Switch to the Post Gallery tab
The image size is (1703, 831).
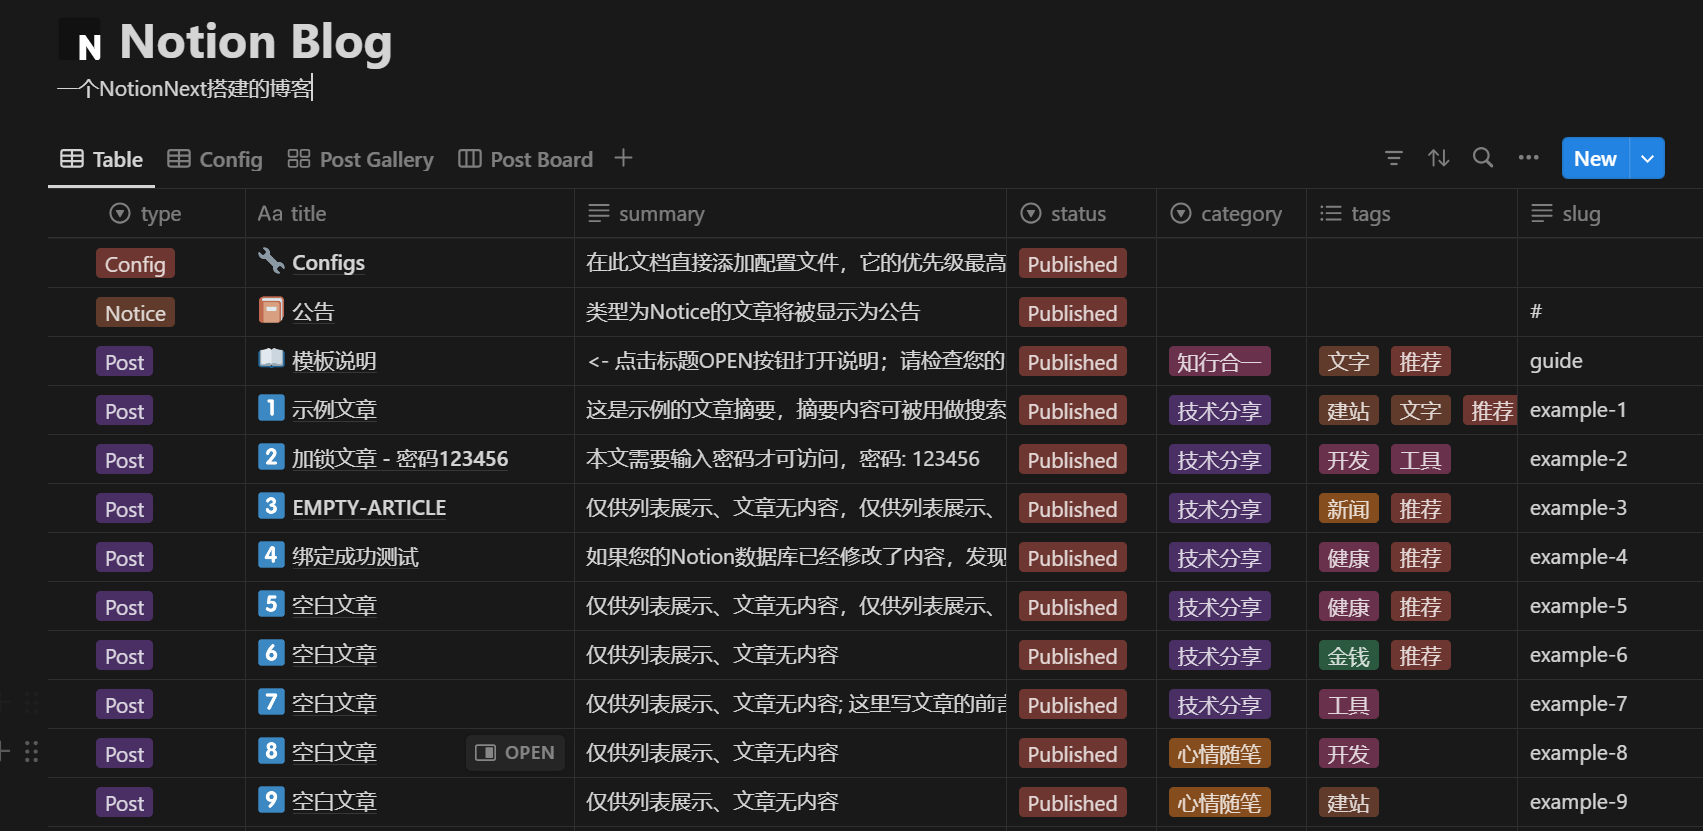[x=361, y=159]
